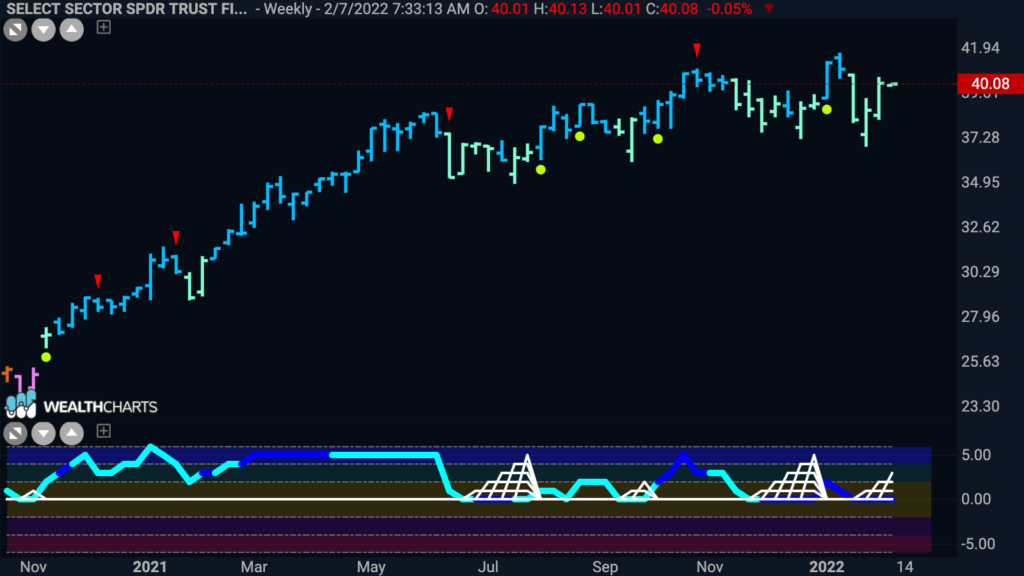Image resolution: width=1024 pixels, height=576 pixels.
Task: Click the Jul label on the time axis
Action: tap(488, 566)
